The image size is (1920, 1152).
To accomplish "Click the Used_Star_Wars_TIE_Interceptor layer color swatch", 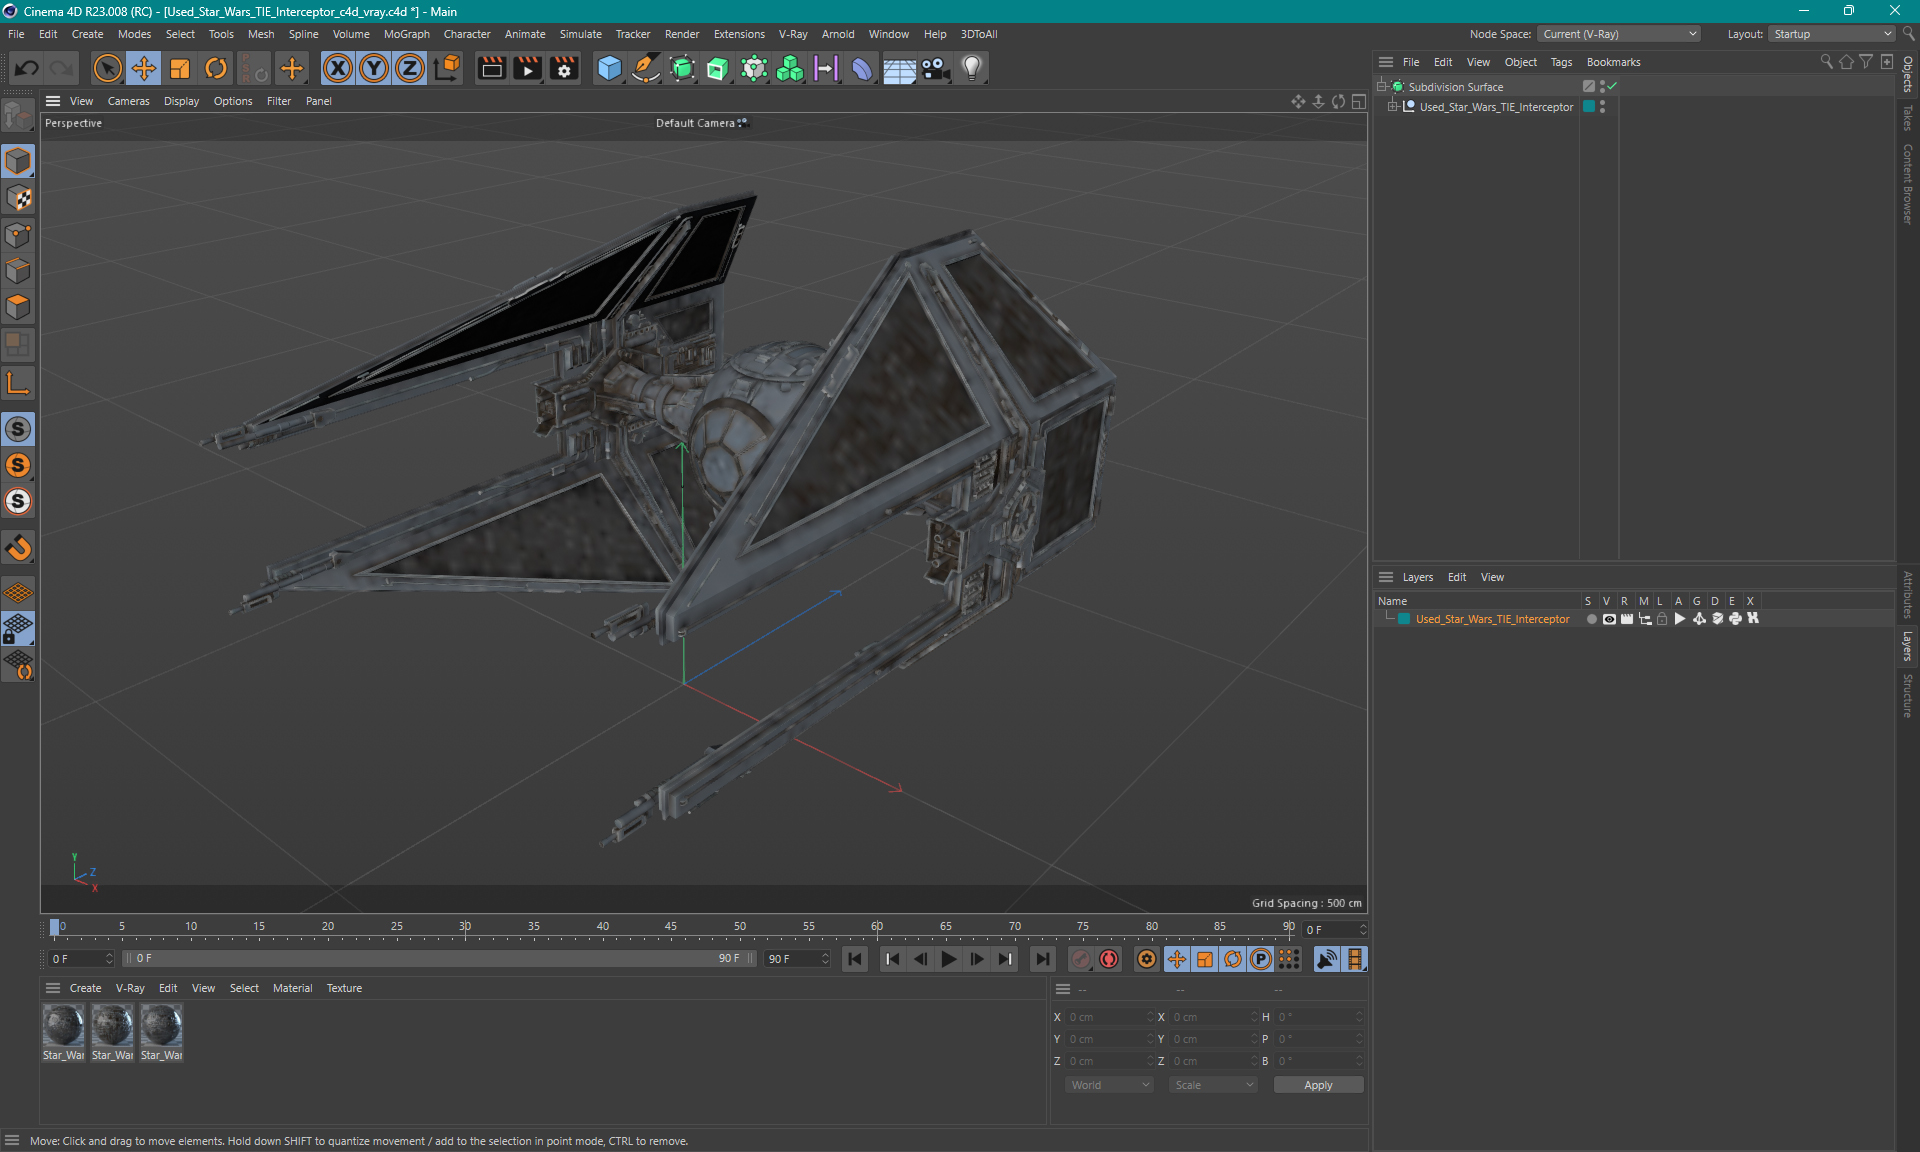I will pyautogui.click(x=1404, y=619).
